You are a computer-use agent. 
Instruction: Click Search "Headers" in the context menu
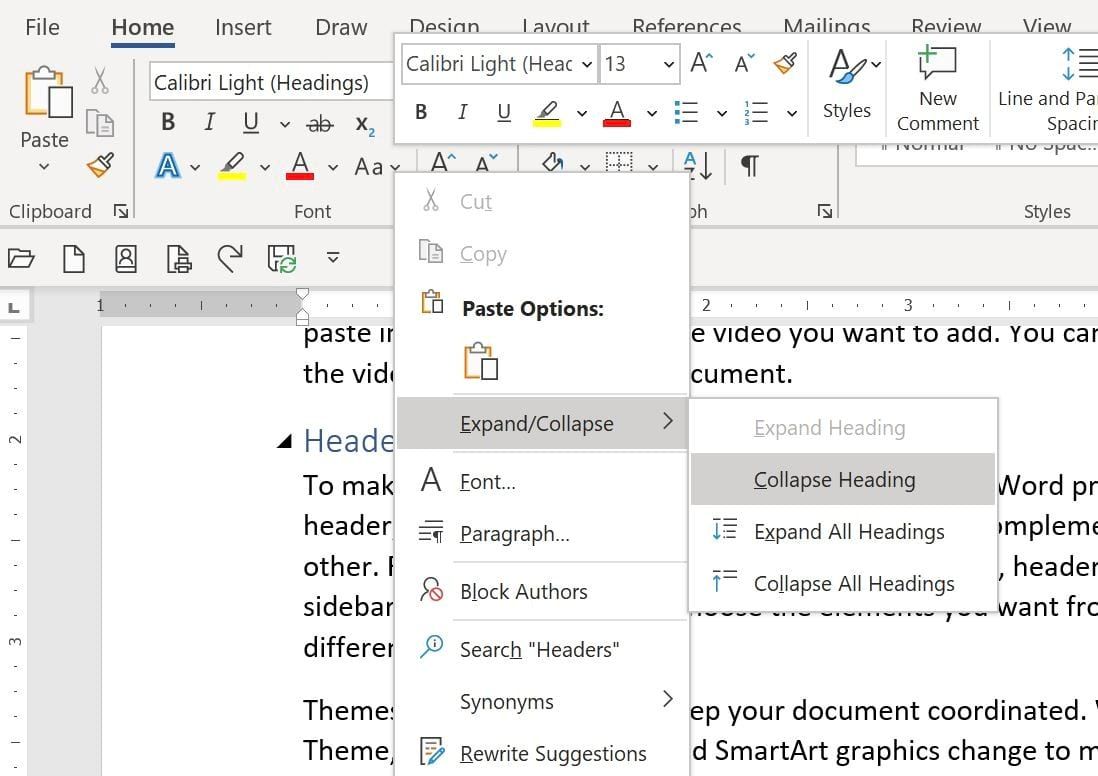(541, 649)
